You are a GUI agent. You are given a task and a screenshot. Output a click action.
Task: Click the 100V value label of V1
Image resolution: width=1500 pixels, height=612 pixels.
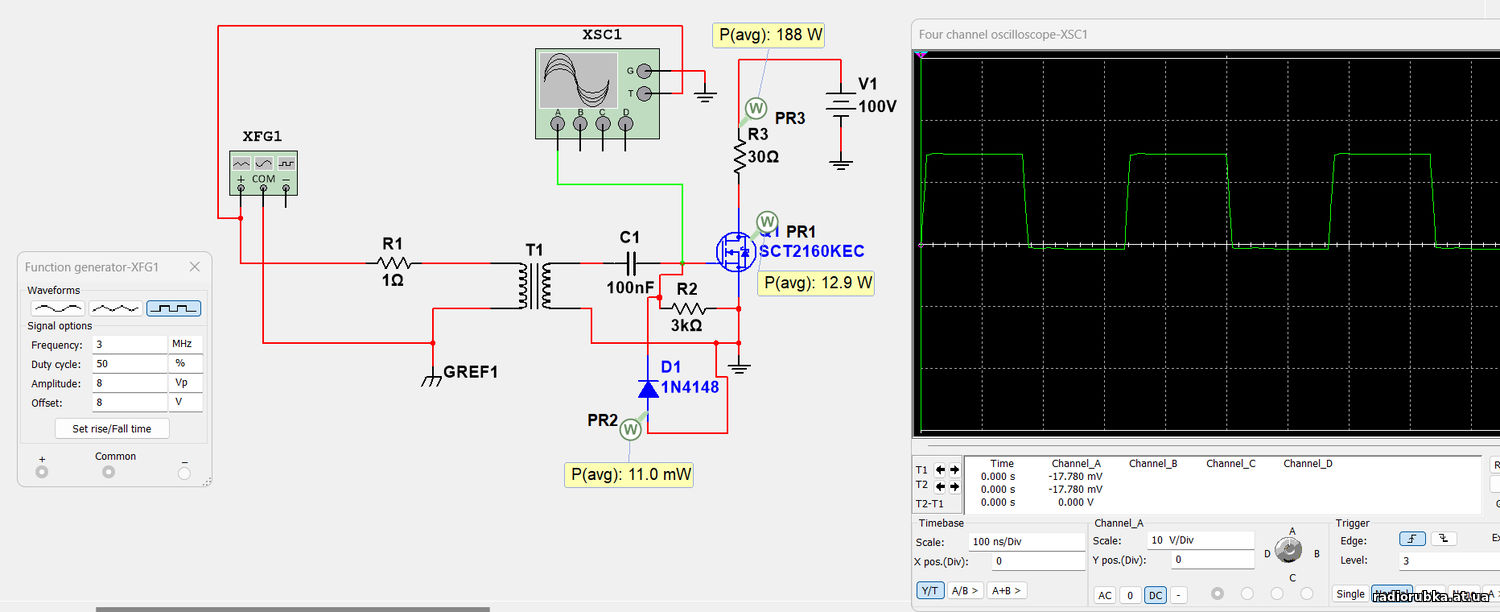(x=878, y=107)
